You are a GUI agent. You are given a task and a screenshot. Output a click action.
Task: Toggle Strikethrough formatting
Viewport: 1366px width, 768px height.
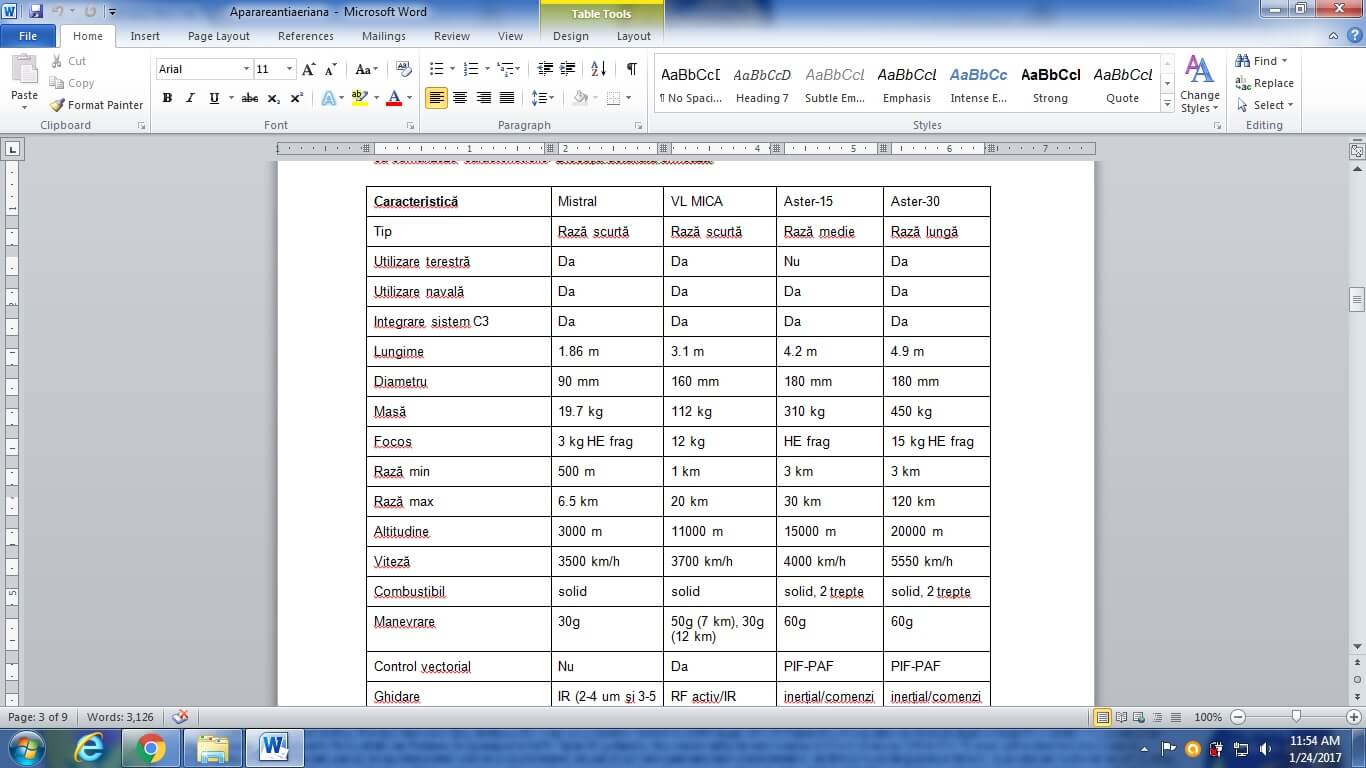tap(250, 98)
